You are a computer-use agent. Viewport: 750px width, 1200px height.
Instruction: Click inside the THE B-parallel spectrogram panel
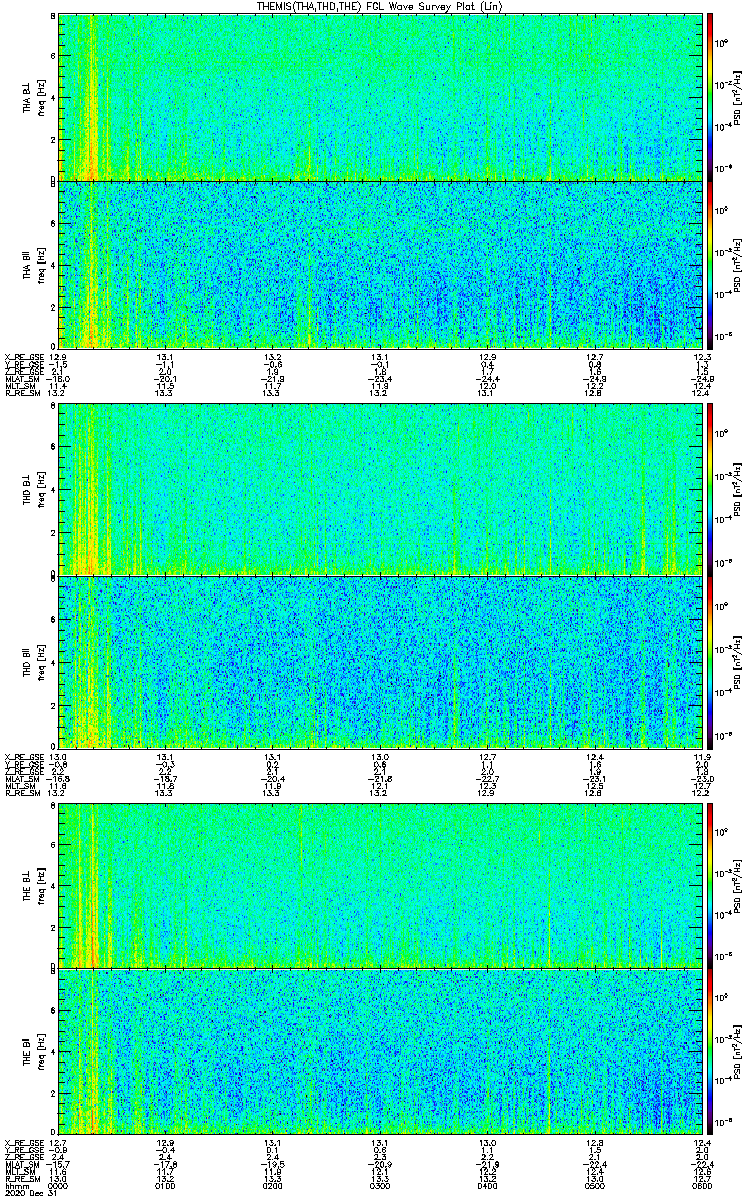[380, 1051]
